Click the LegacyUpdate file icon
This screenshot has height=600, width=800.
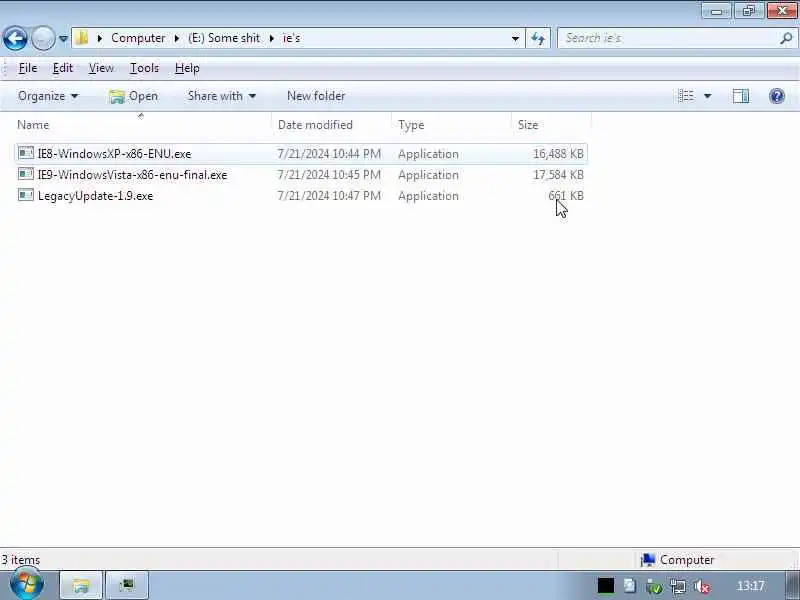point(26,195)
